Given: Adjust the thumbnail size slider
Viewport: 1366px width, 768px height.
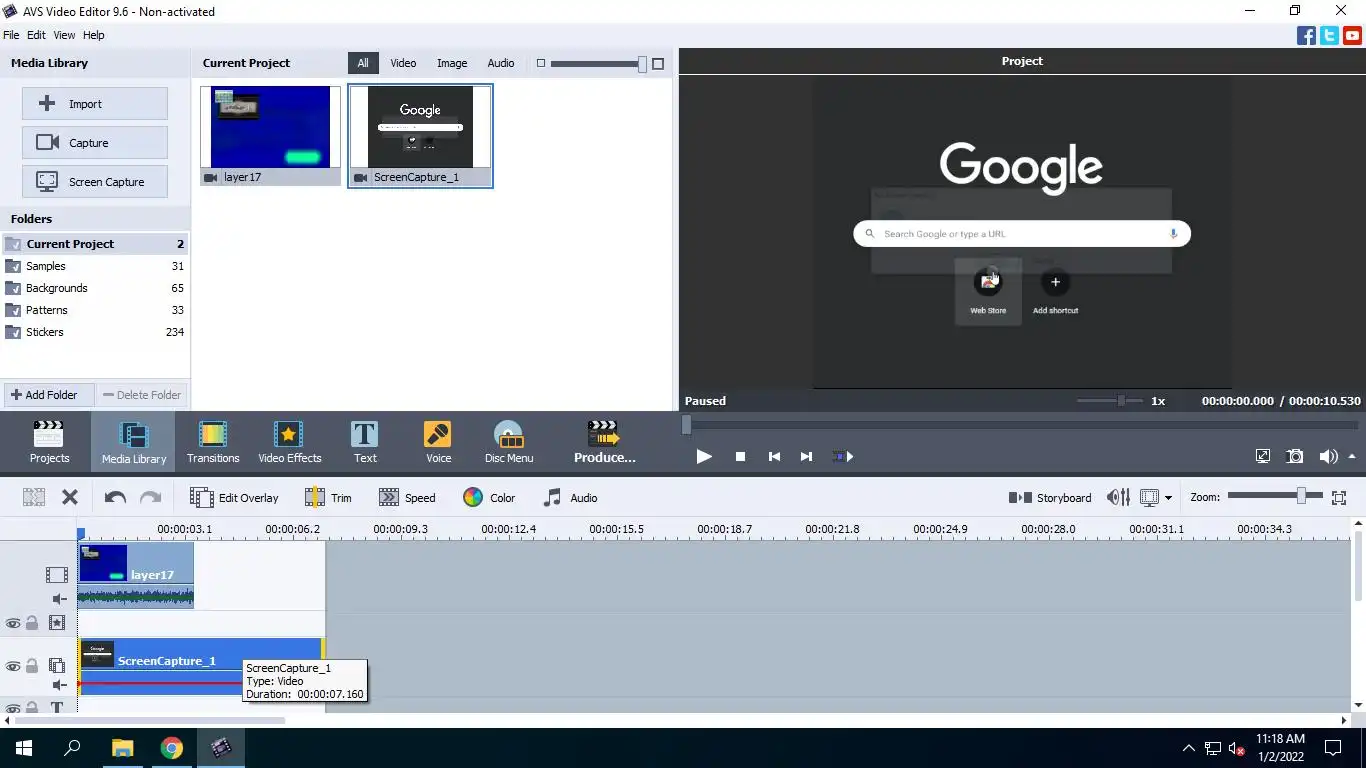Looking at the screenshot, I should pos(599,63).
